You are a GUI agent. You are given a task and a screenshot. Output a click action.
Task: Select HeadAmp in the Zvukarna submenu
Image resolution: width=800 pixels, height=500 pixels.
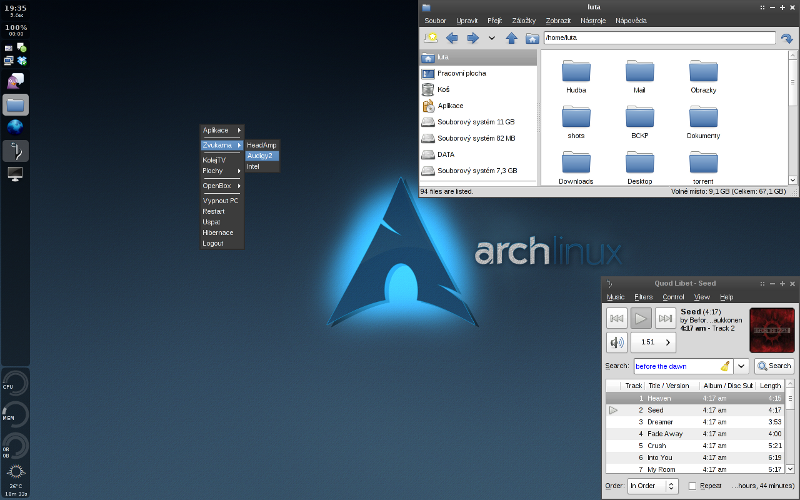pyautogui.click(x=262, y=145)
